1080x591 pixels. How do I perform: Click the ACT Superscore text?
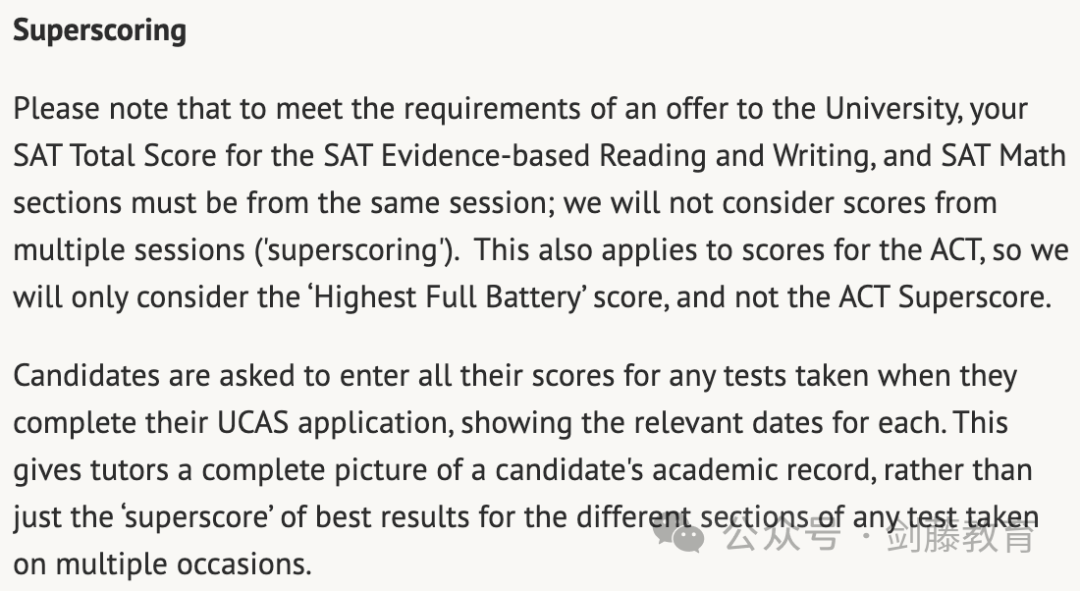pos(944,298)
